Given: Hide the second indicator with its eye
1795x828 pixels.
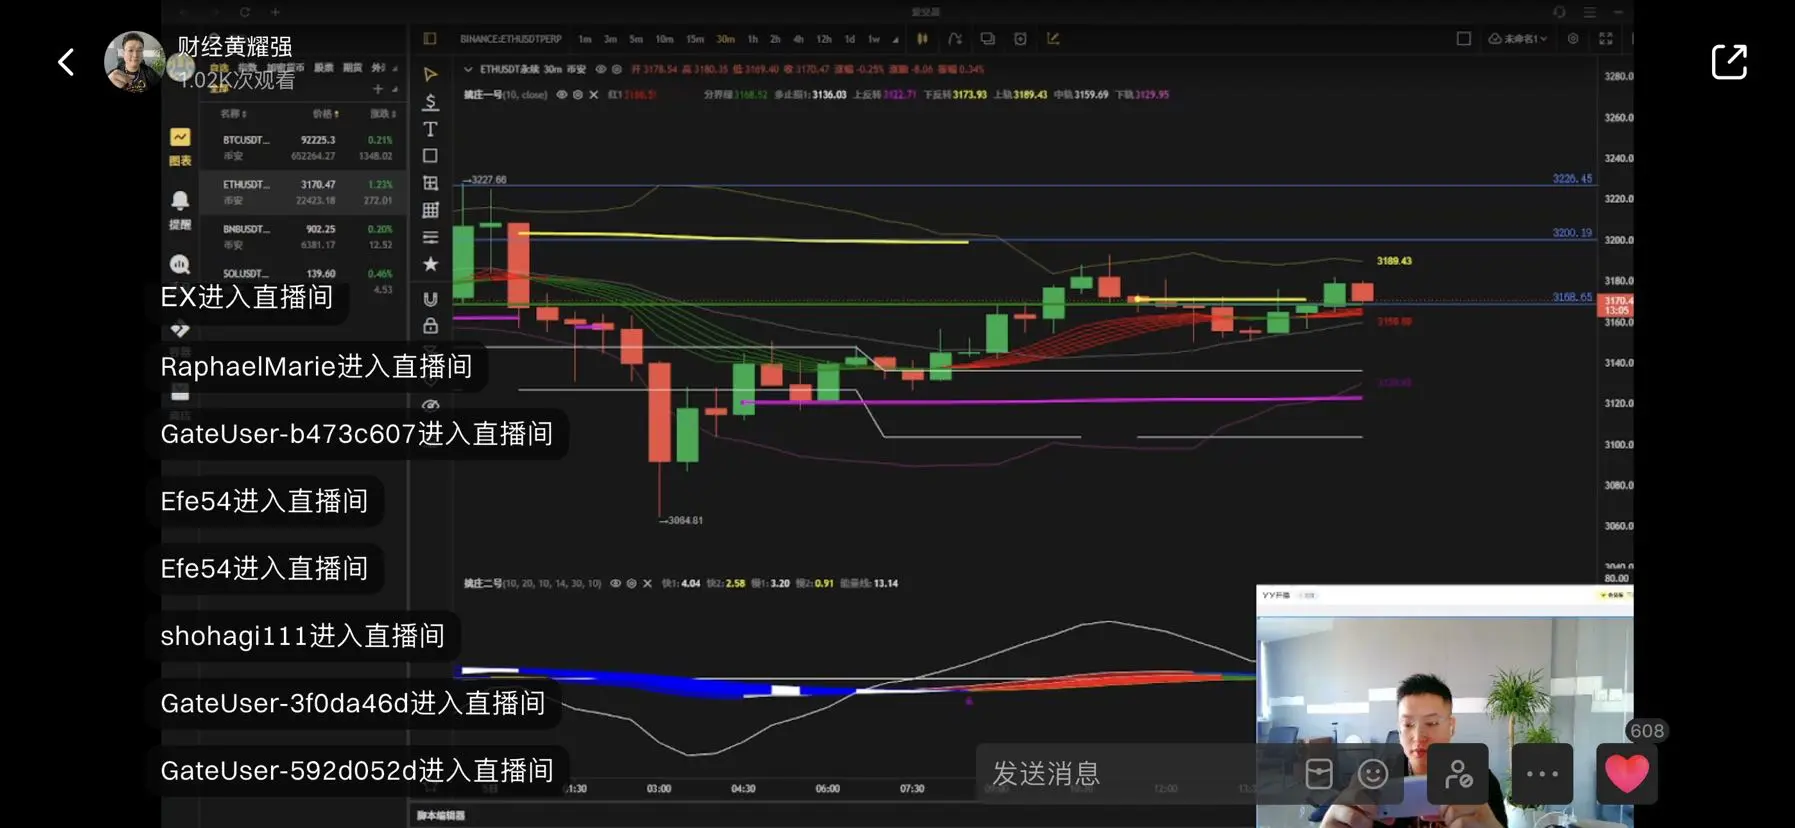Looking at the screenshot, I should click(615, 583).
